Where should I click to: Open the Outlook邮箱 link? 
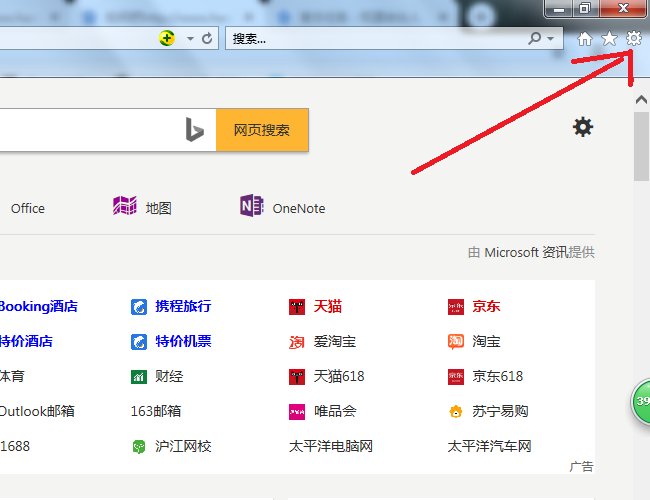[37, 411]
